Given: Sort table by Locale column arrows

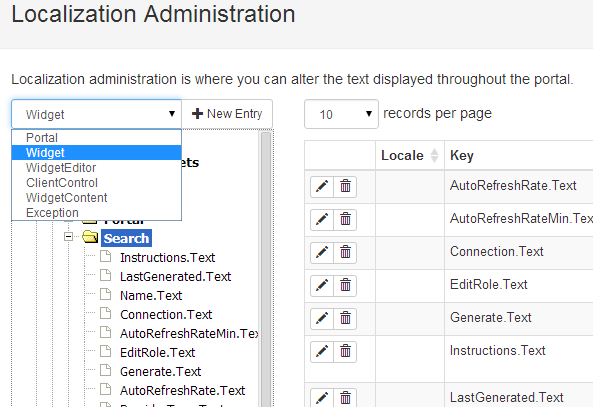Looking at the screenshot, I should 435,155.
